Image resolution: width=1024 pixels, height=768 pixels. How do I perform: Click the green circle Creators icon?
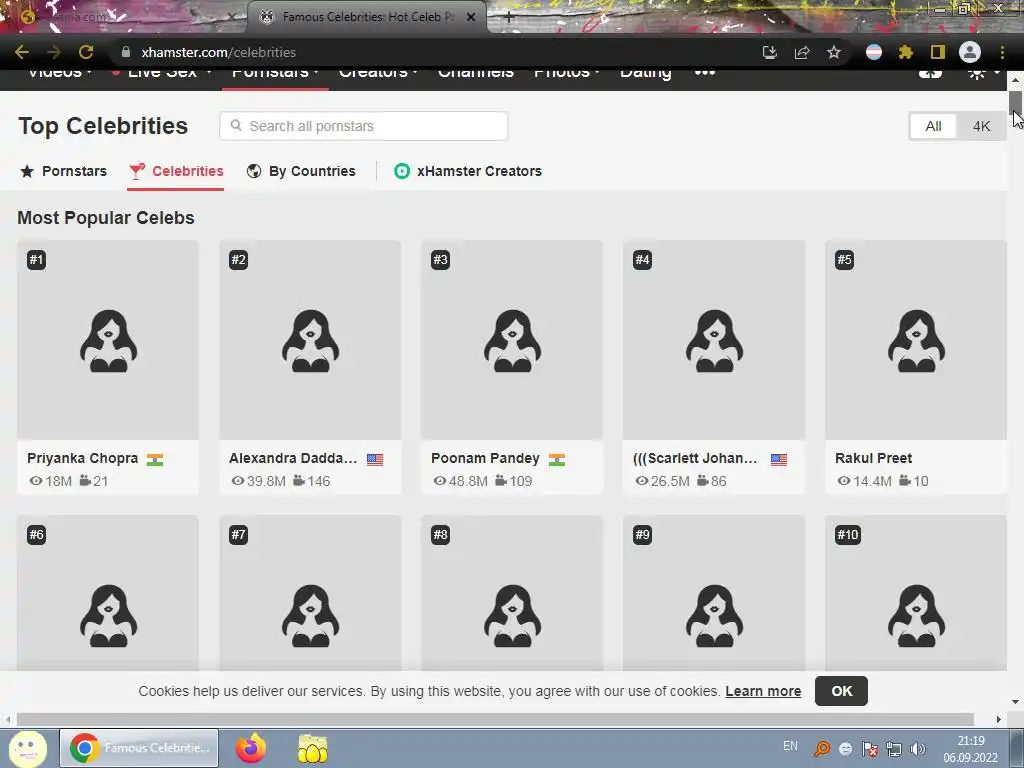click(402, 171)
